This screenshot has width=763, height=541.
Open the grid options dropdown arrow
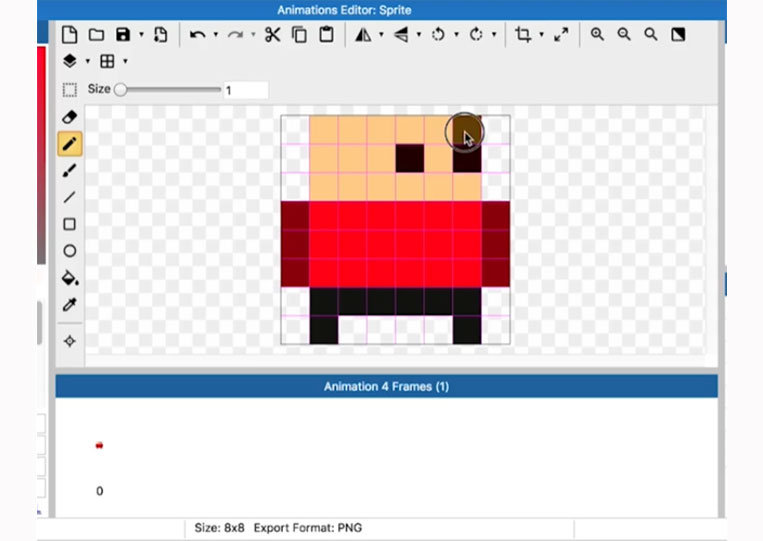125,61
